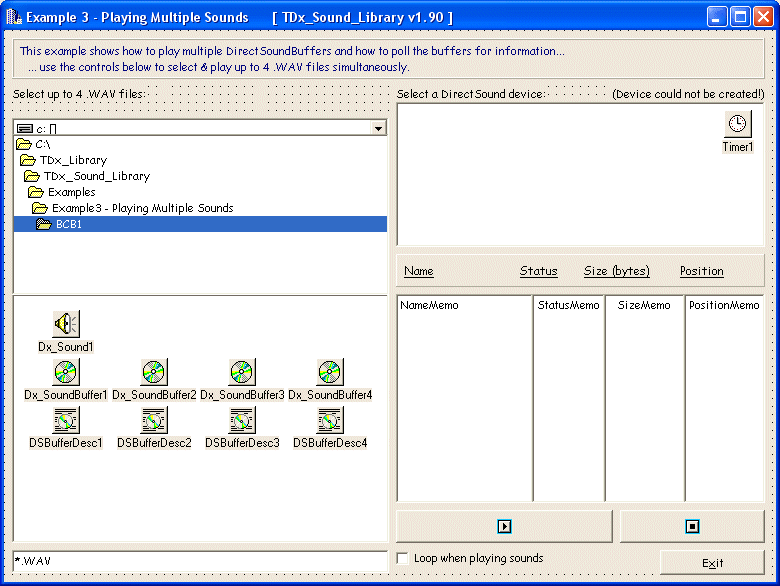Click the 'Select up to 4 .WAV files' label
The height and width of the screenshot is (586, 780).
point(80,94)
